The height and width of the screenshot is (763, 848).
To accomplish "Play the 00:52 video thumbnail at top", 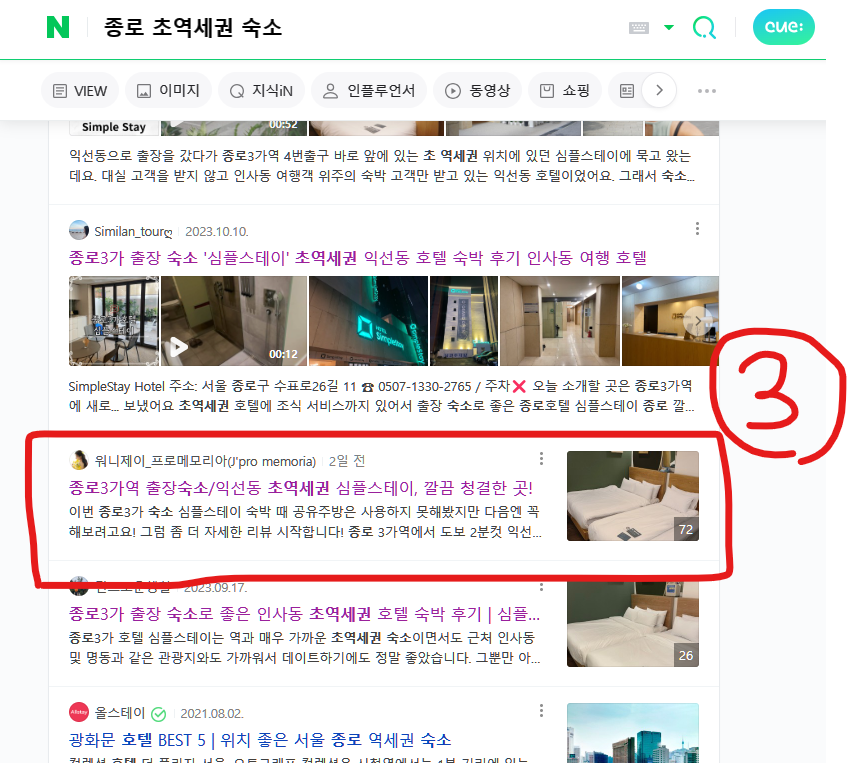I will (x=234, y=128).
